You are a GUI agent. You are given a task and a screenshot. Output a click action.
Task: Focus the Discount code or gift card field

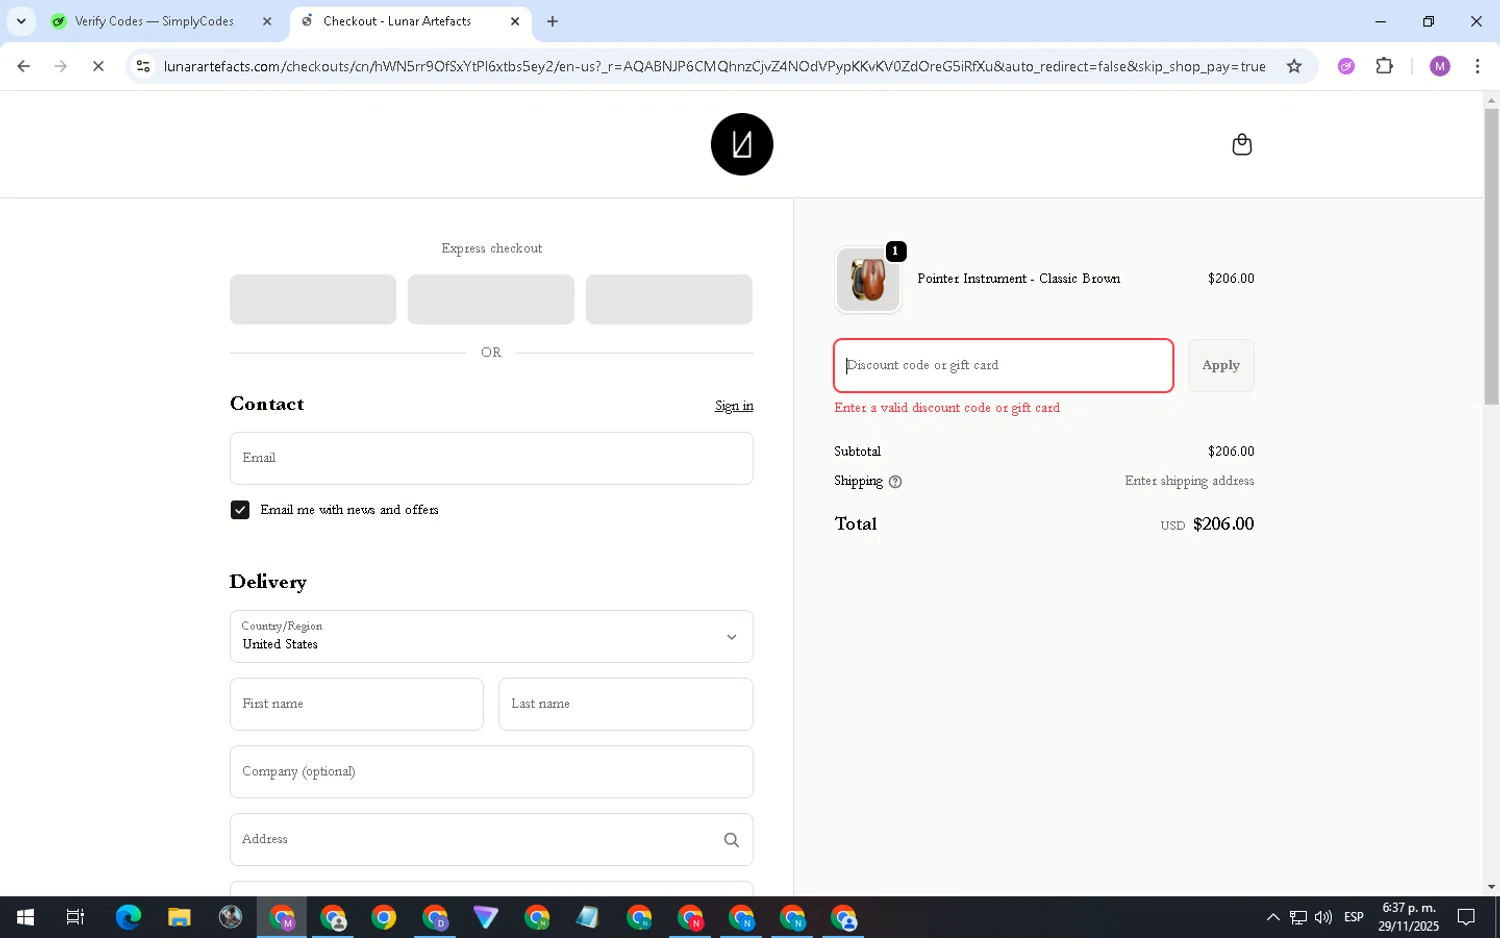tap(1003, 366)
